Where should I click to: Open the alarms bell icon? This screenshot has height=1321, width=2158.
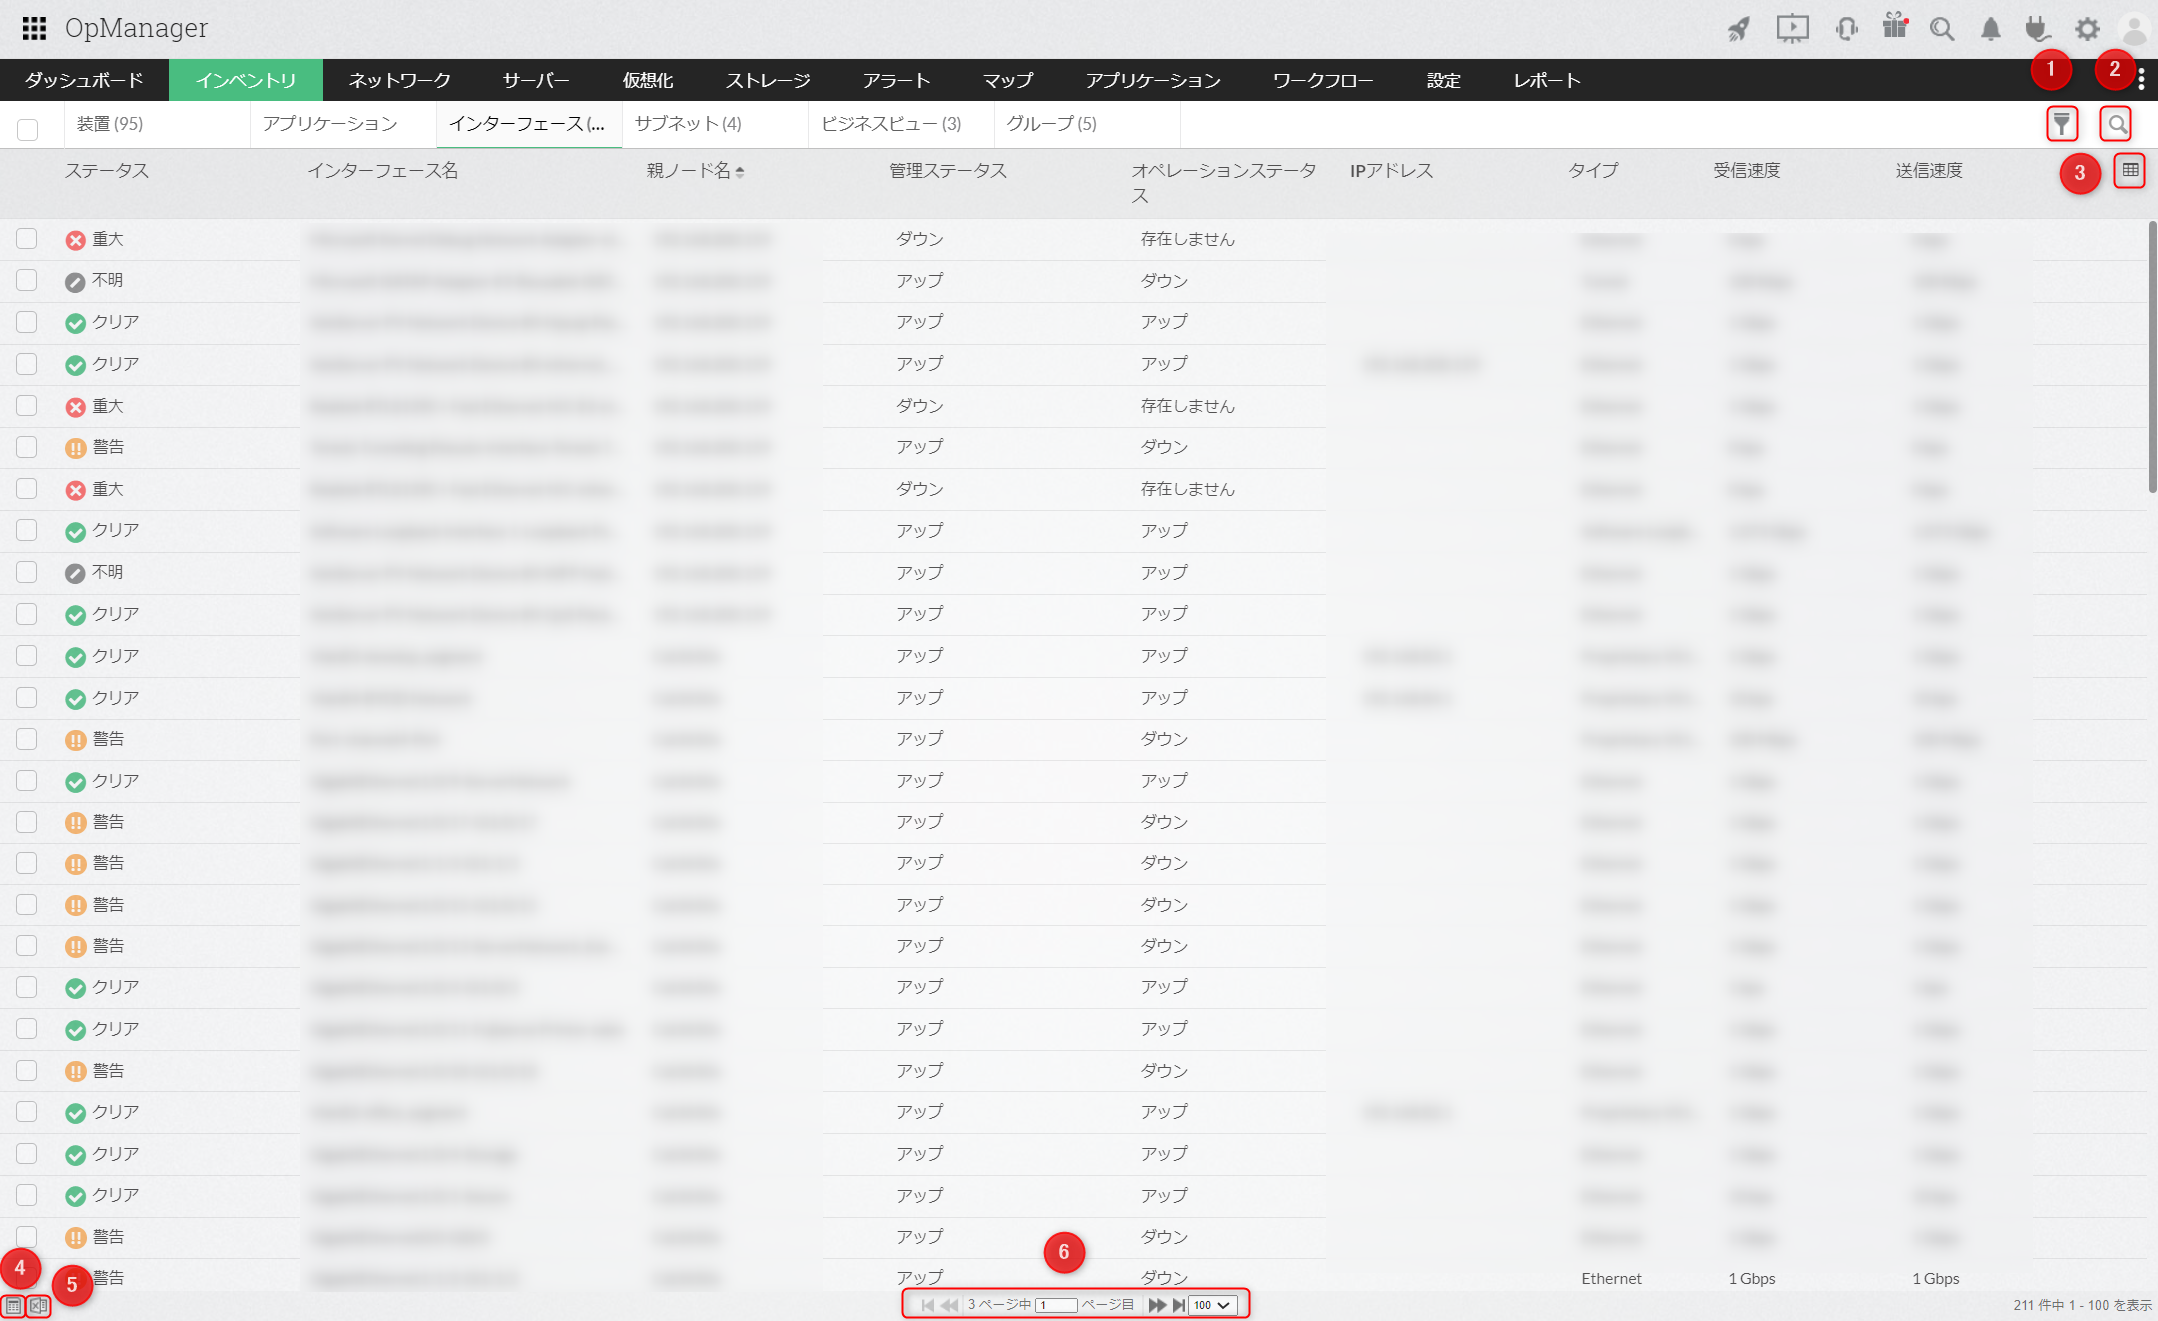tap(1990, 28)
